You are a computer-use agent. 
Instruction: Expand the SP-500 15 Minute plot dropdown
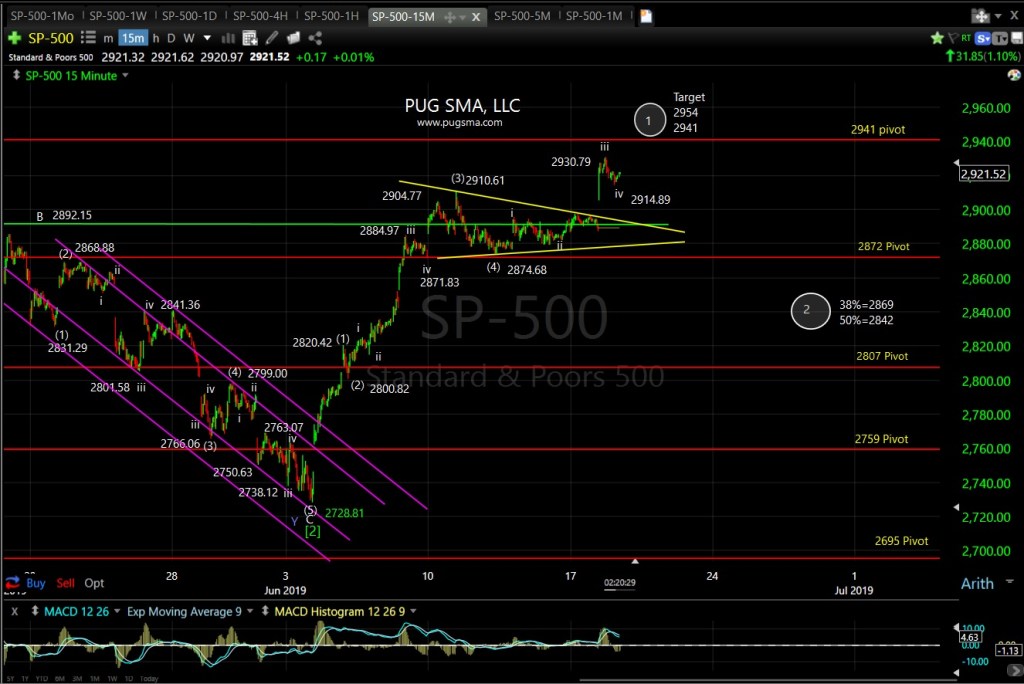pos(125,76)
